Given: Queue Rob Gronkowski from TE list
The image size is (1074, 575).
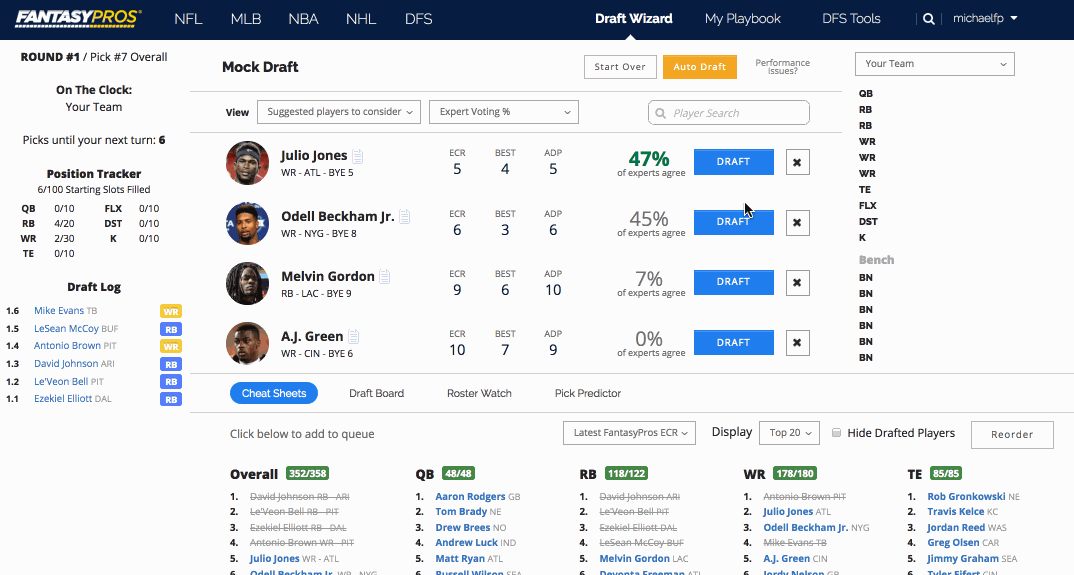Looking at the screenshot, I should point(966,496).
